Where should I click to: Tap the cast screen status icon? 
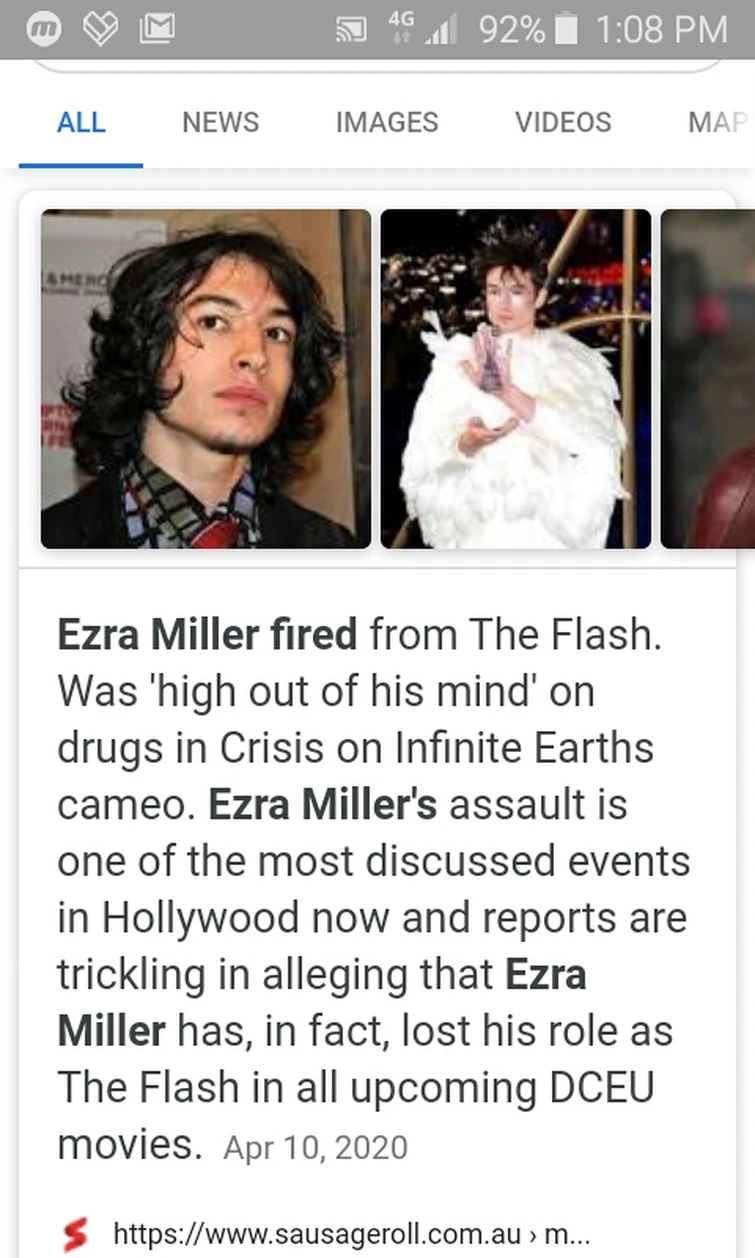[x=353, y=30]
